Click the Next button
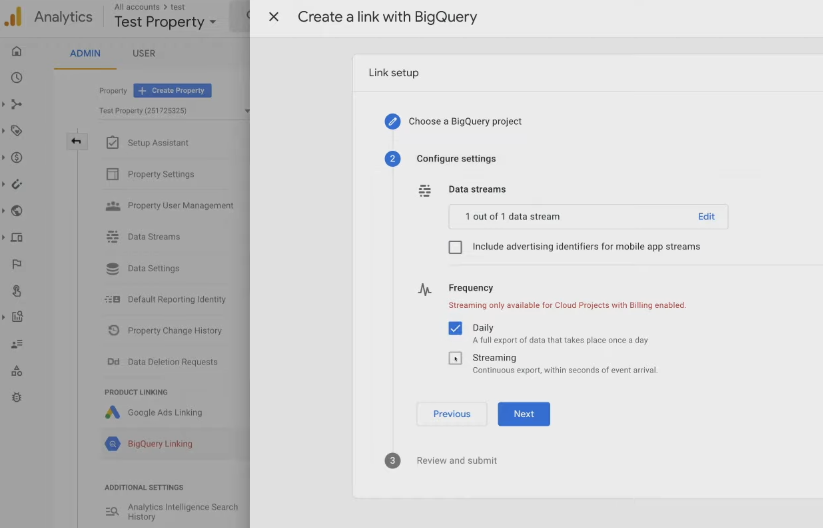This screenshot has width=823, height=528. pyautogui.click(x=523, y=414)
